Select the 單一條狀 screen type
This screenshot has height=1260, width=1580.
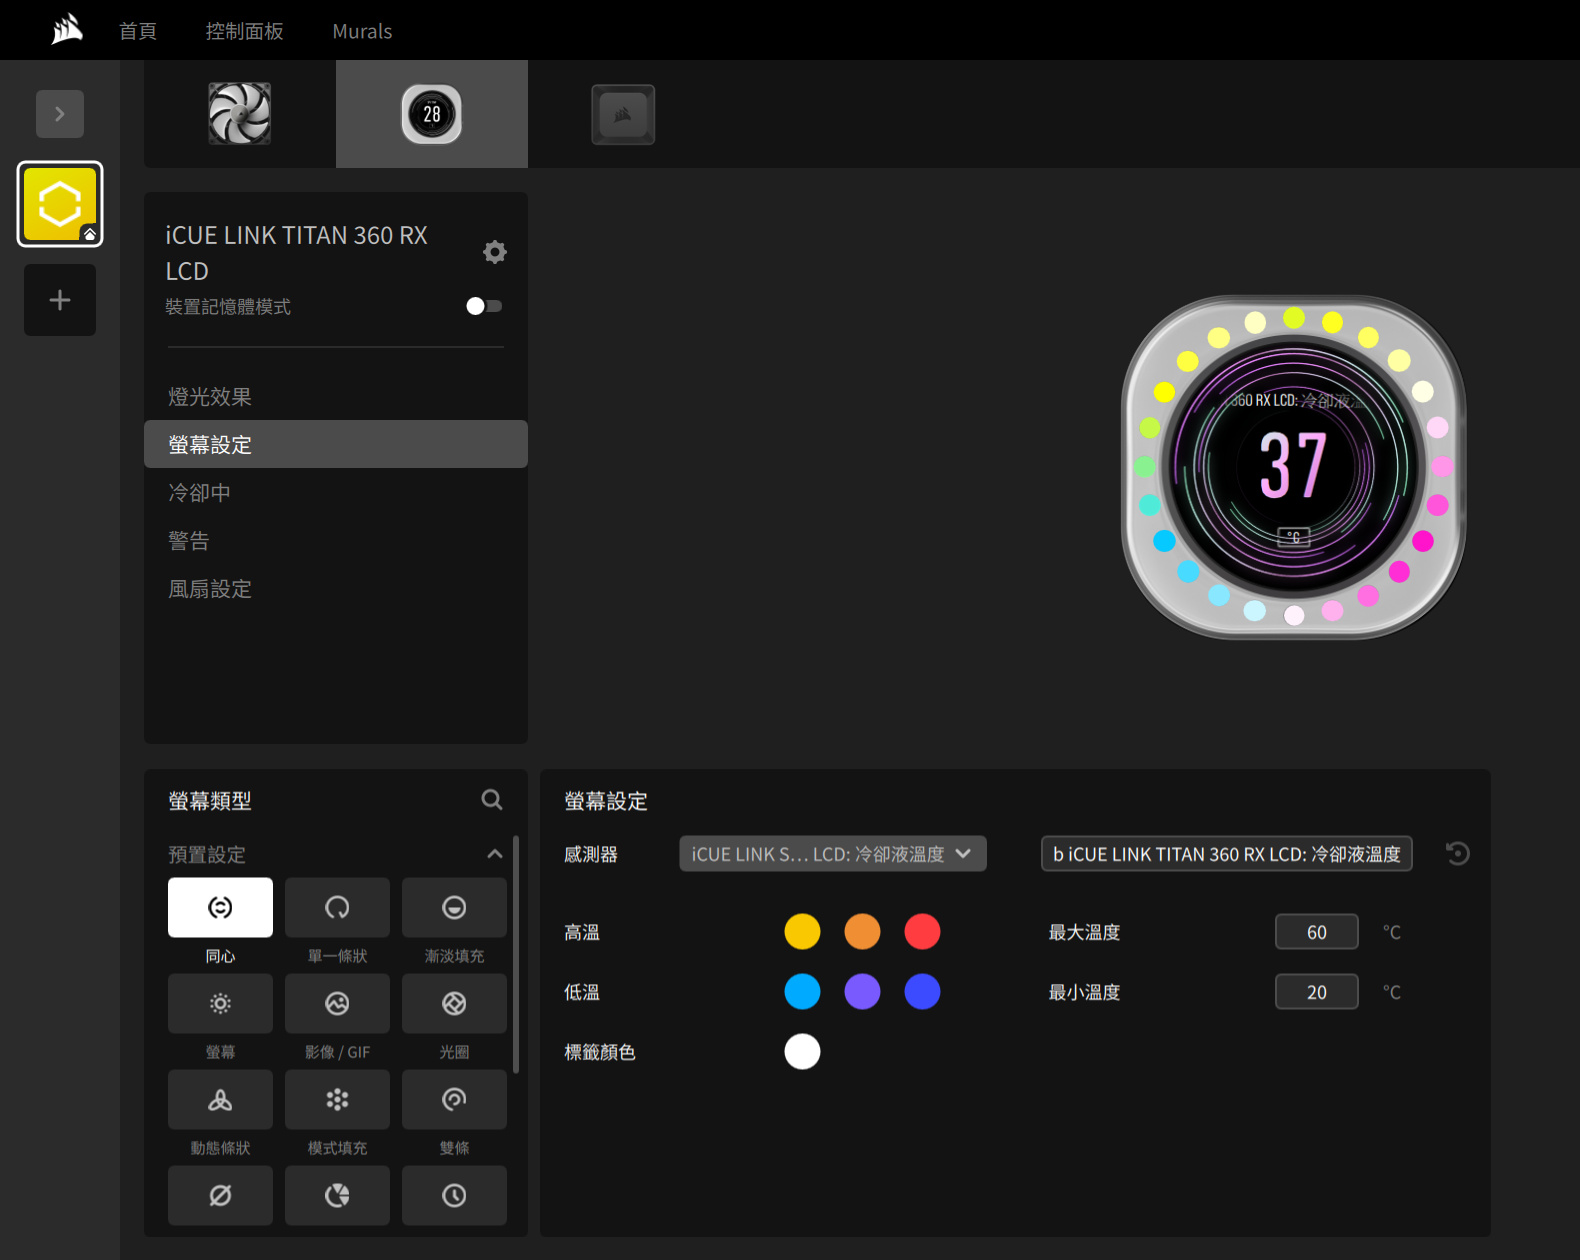tap(337, 907)
